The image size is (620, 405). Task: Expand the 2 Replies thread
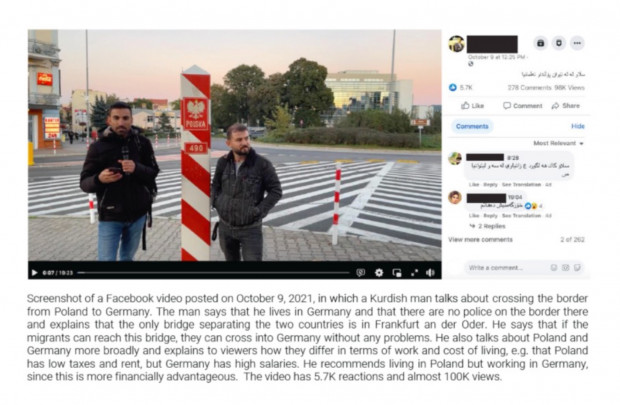(487, 226)
